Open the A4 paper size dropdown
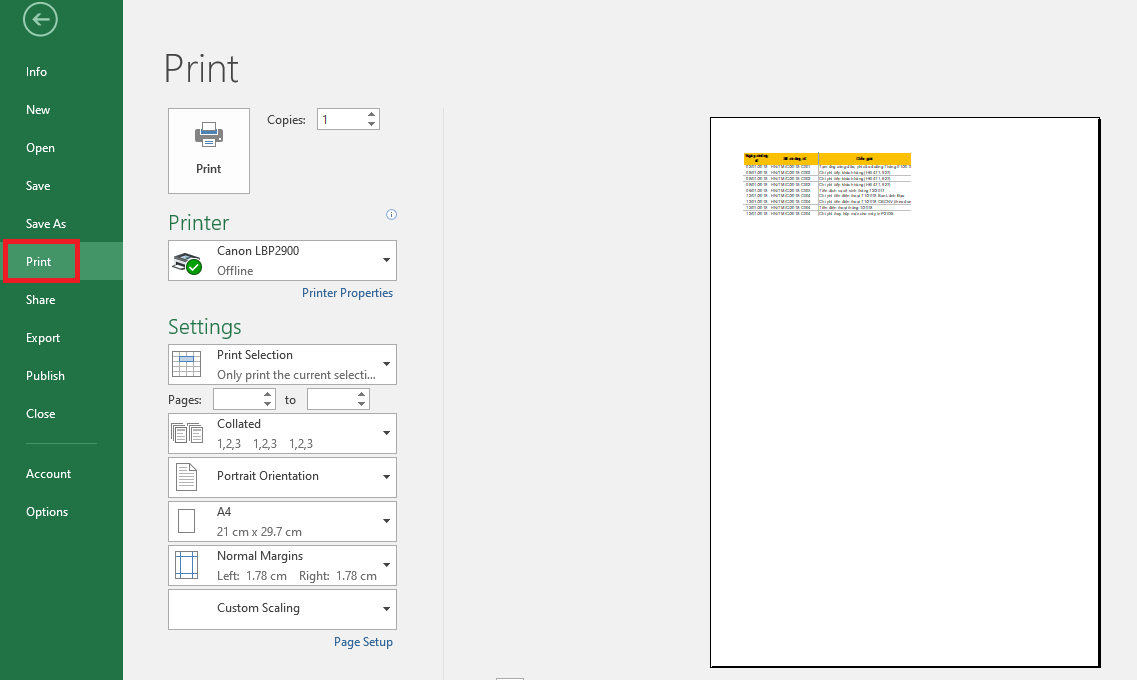This screenshot has height=680, width=1137. 386,521
